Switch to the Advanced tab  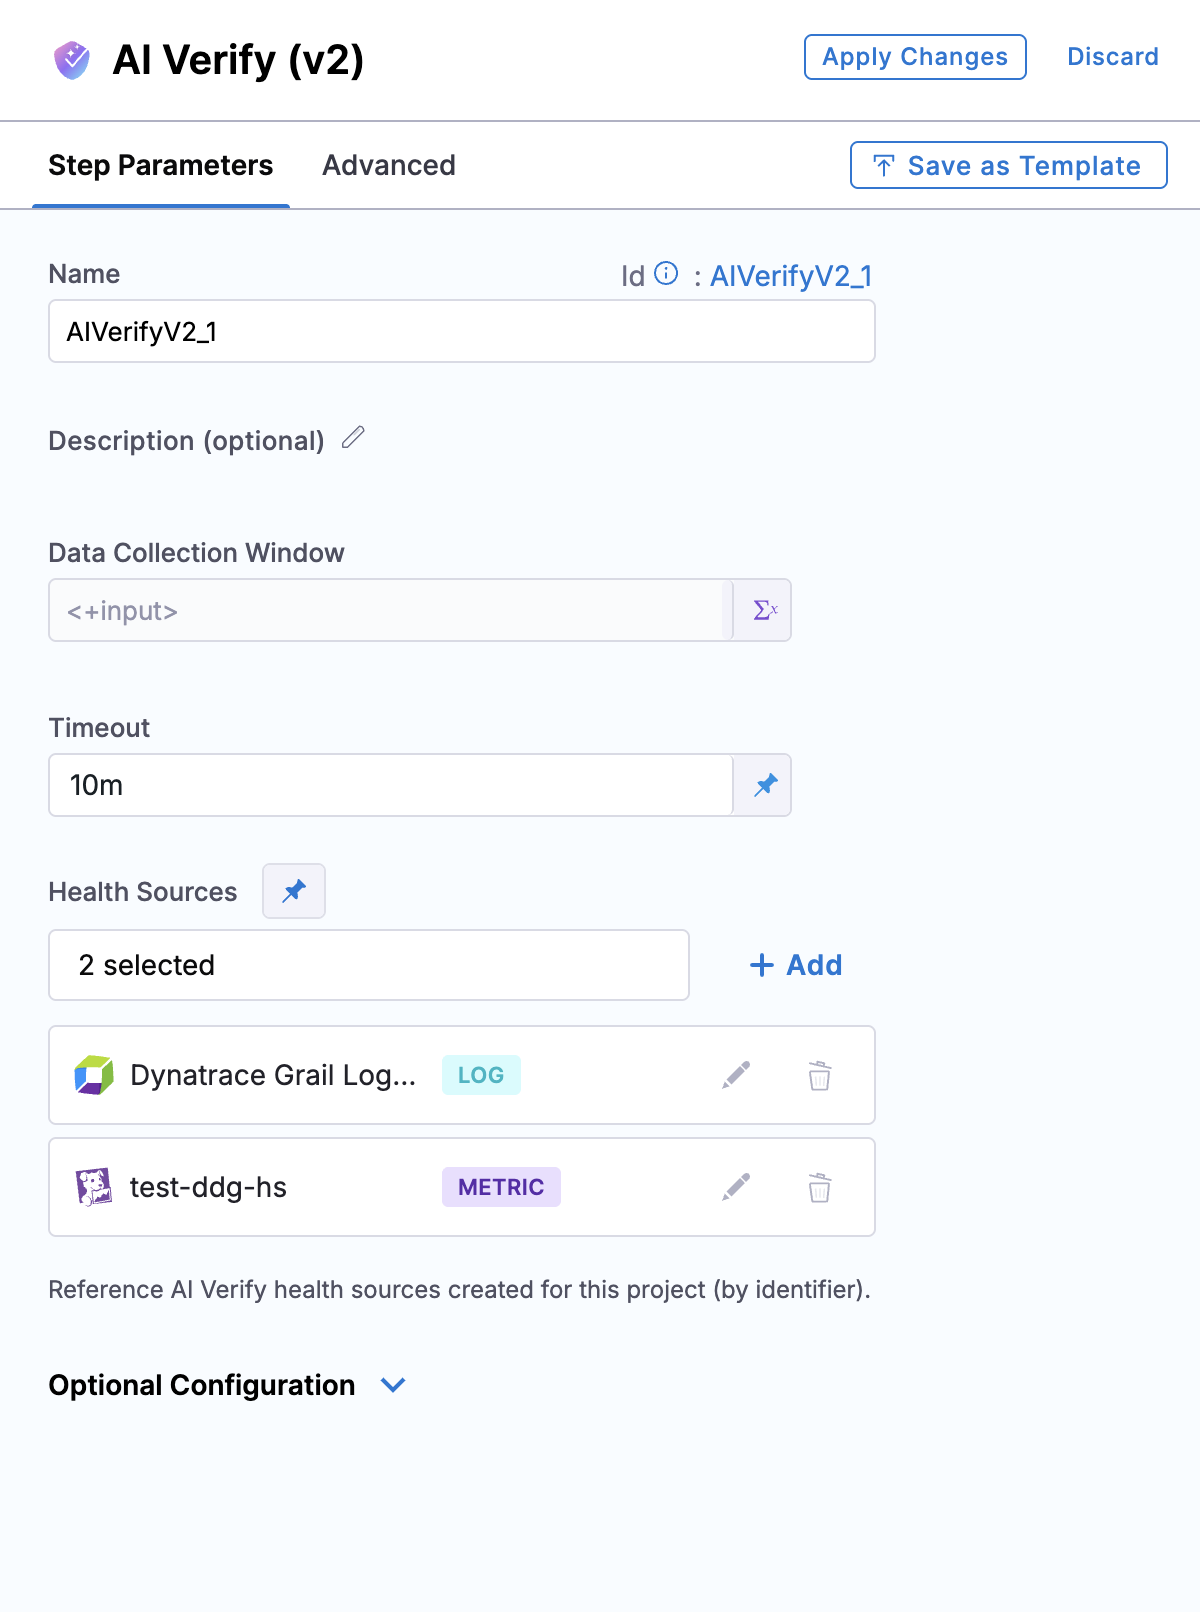tap(389, 165)
